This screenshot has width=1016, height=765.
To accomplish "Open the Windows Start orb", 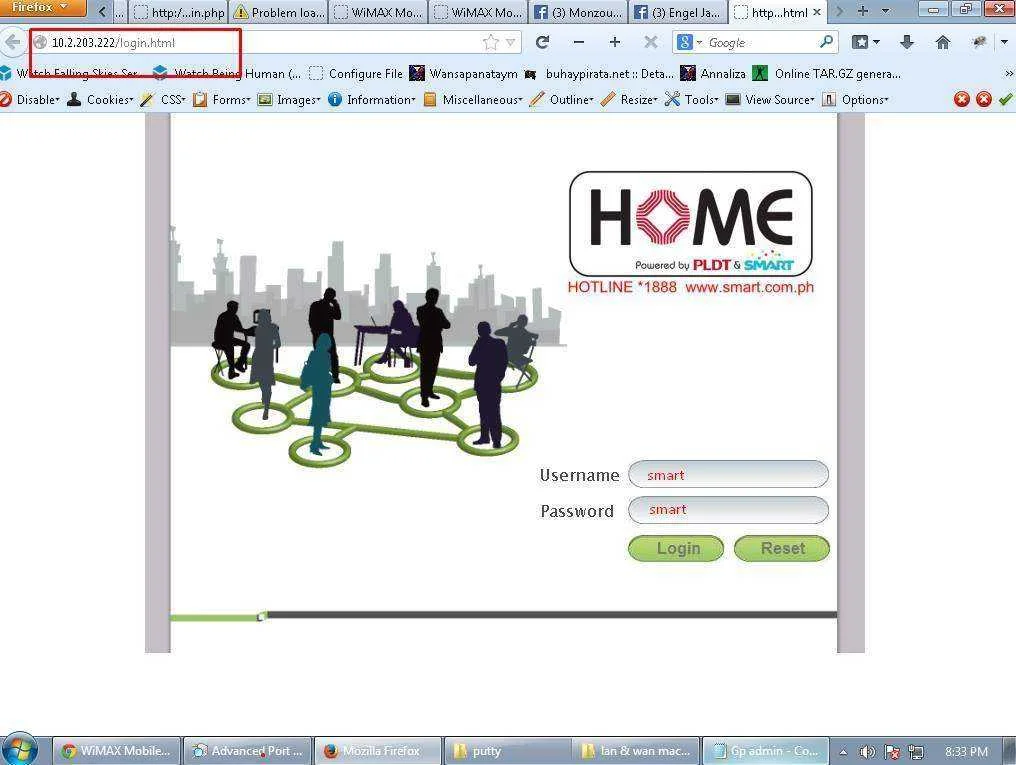I will pos(19,750).
